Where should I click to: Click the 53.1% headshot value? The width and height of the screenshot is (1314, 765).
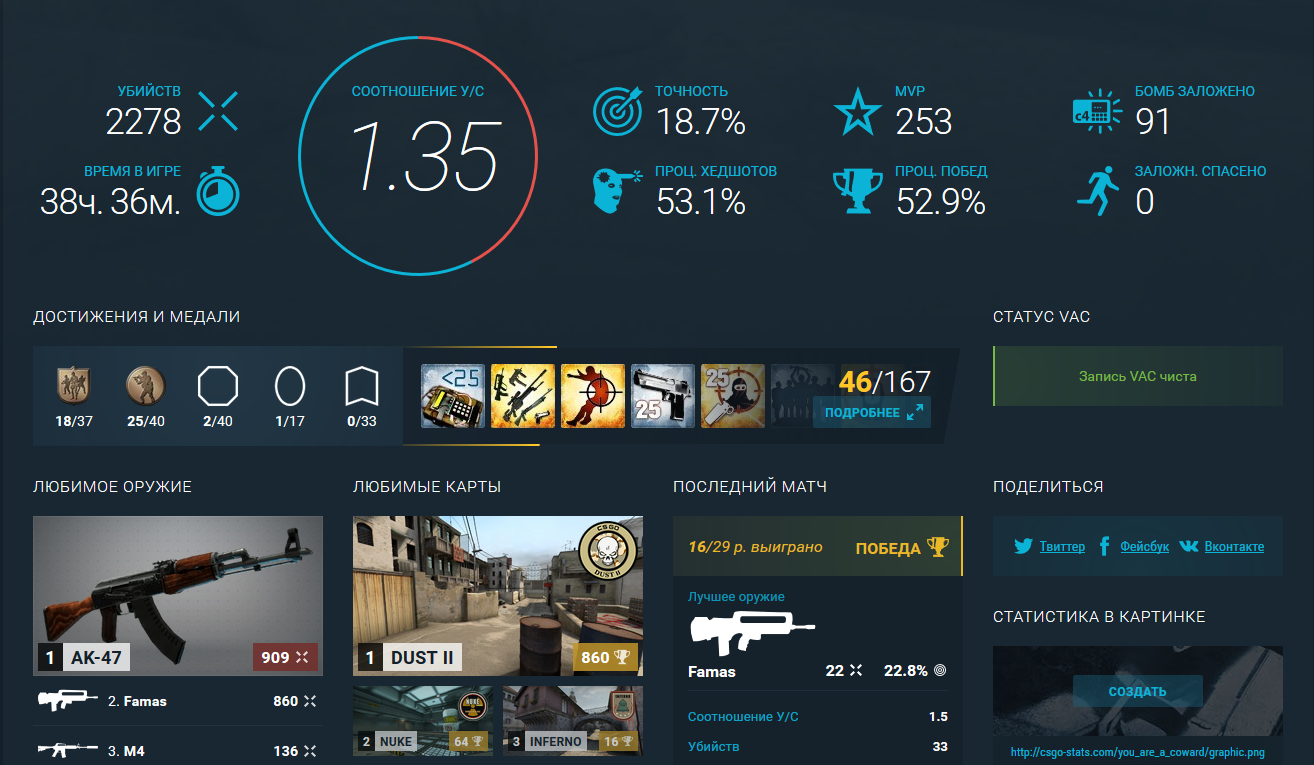(701, 203)
